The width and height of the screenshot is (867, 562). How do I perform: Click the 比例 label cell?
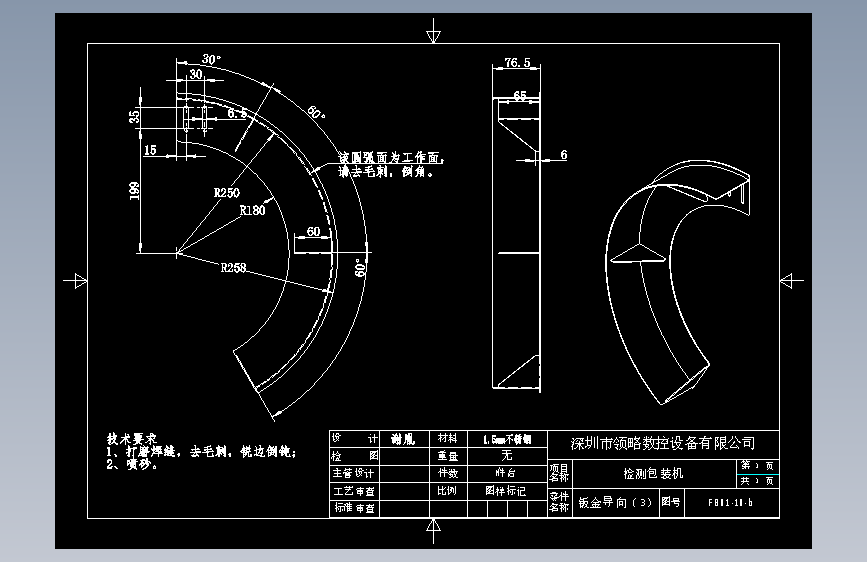448,491
